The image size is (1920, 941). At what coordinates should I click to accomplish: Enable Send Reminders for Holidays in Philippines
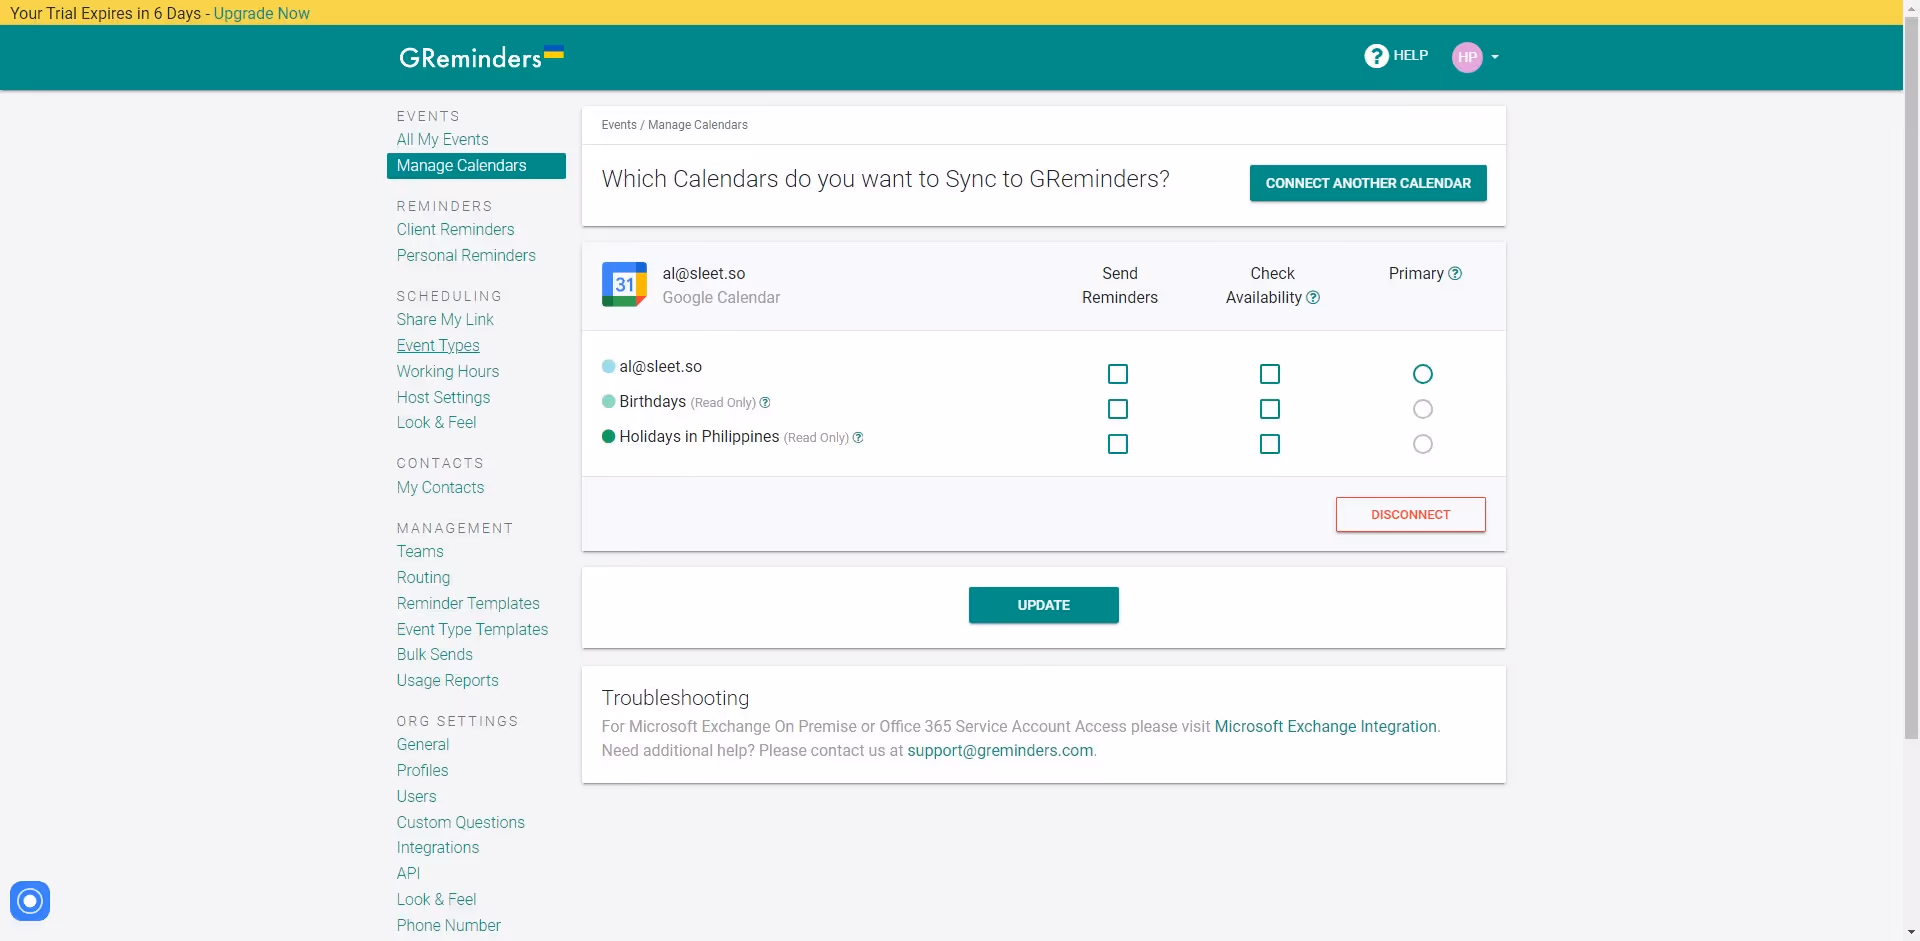[x=1118, y=444]
